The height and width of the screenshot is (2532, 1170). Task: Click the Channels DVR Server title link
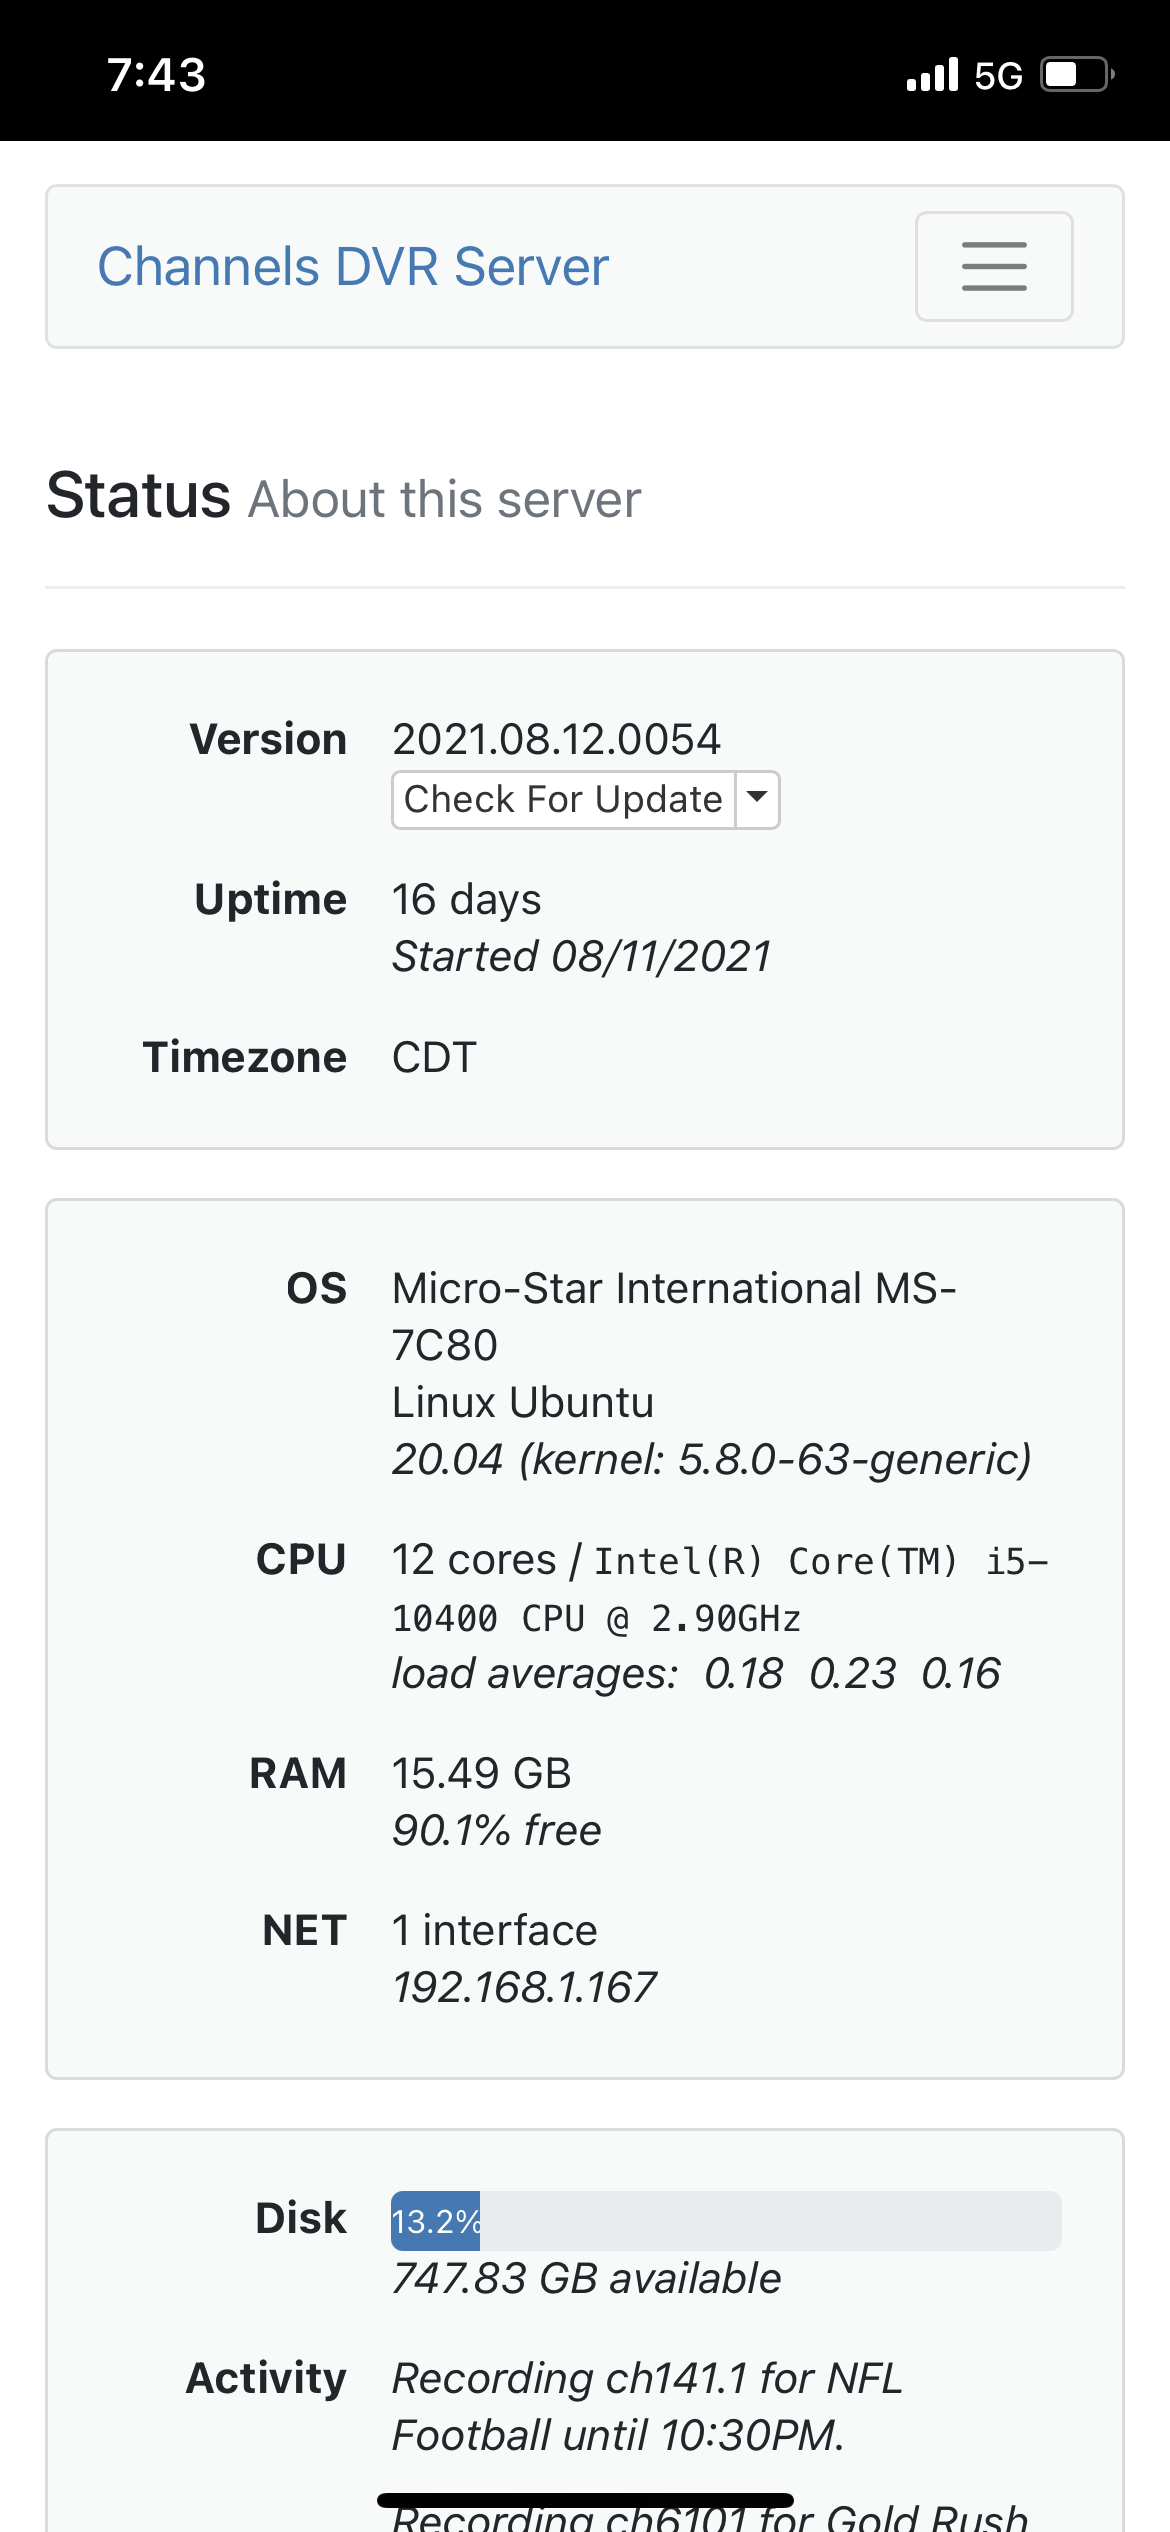coord(353,267)
